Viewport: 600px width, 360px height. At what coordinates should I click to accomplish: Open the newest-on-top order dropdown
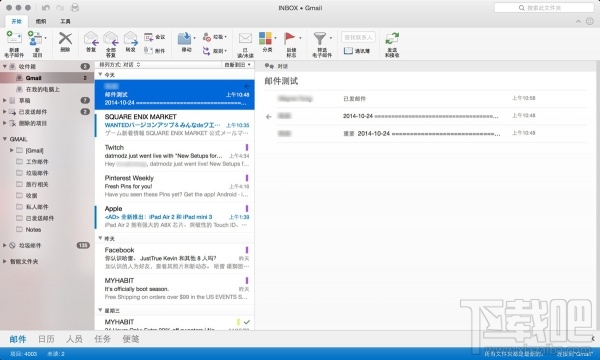(x=238, y=65)
